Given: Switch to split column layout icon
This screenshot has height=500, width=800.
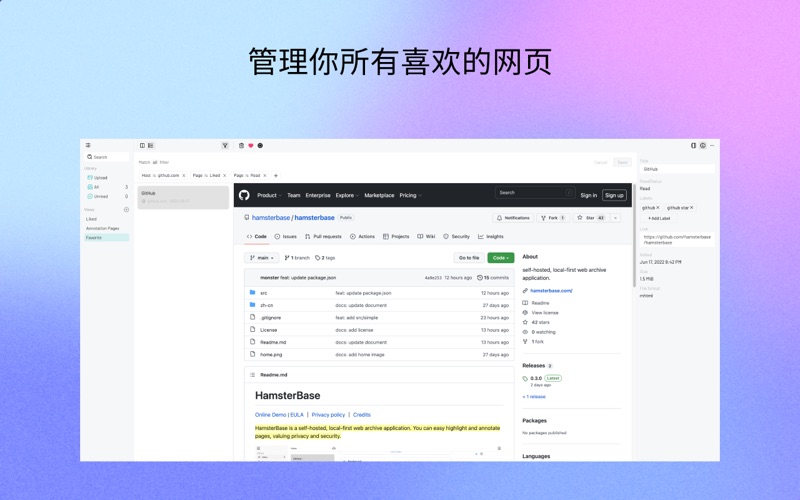Looking at the screenshot, I should 142,145.
